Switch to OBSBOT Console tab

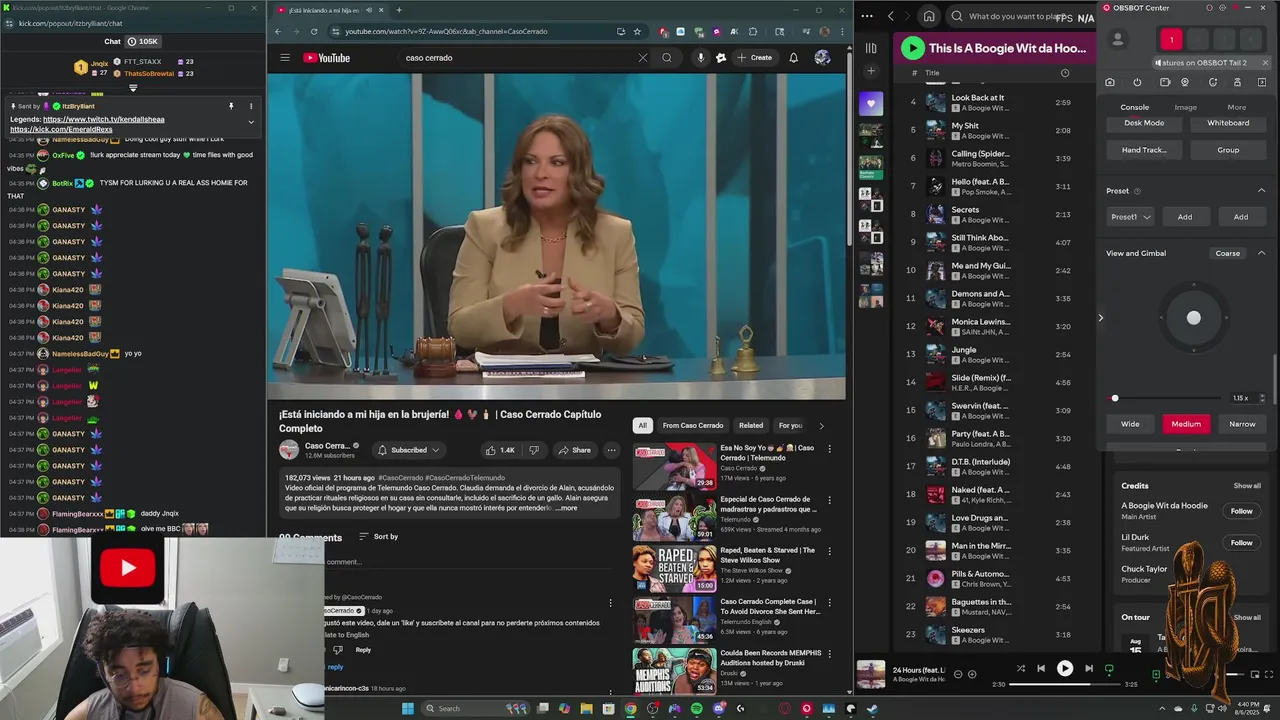click(1134, 107)
